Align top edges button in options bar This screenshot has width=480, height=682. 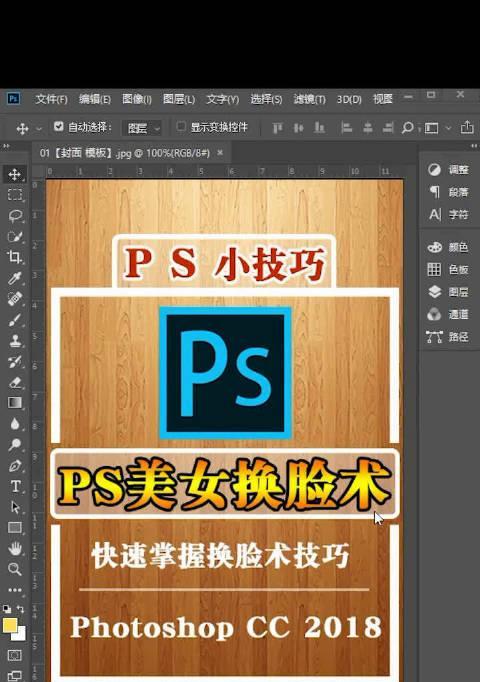(277, 128)
